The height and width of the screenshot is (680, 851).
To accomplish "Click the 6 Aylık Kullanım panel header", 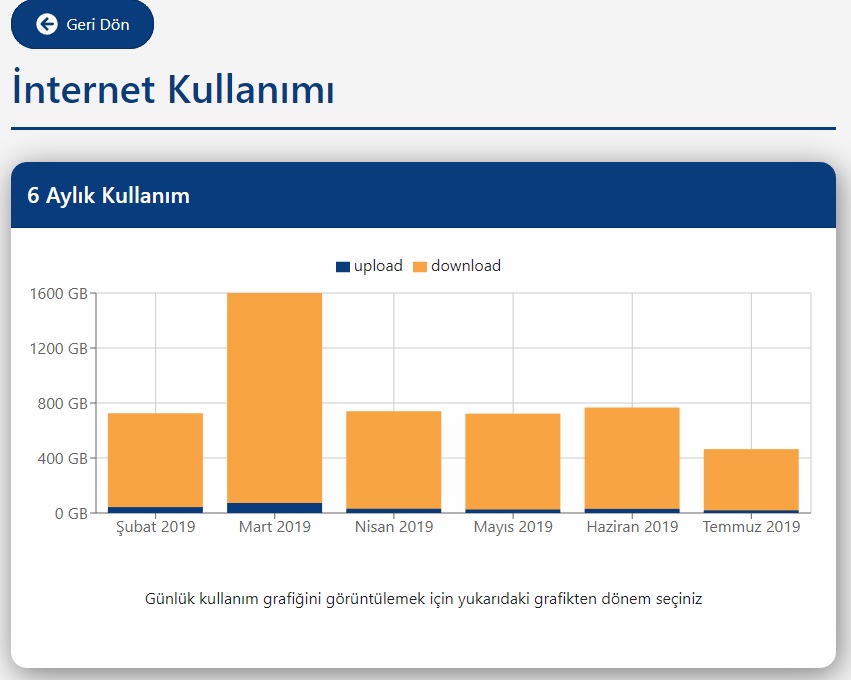I will [x=423, y=195].
